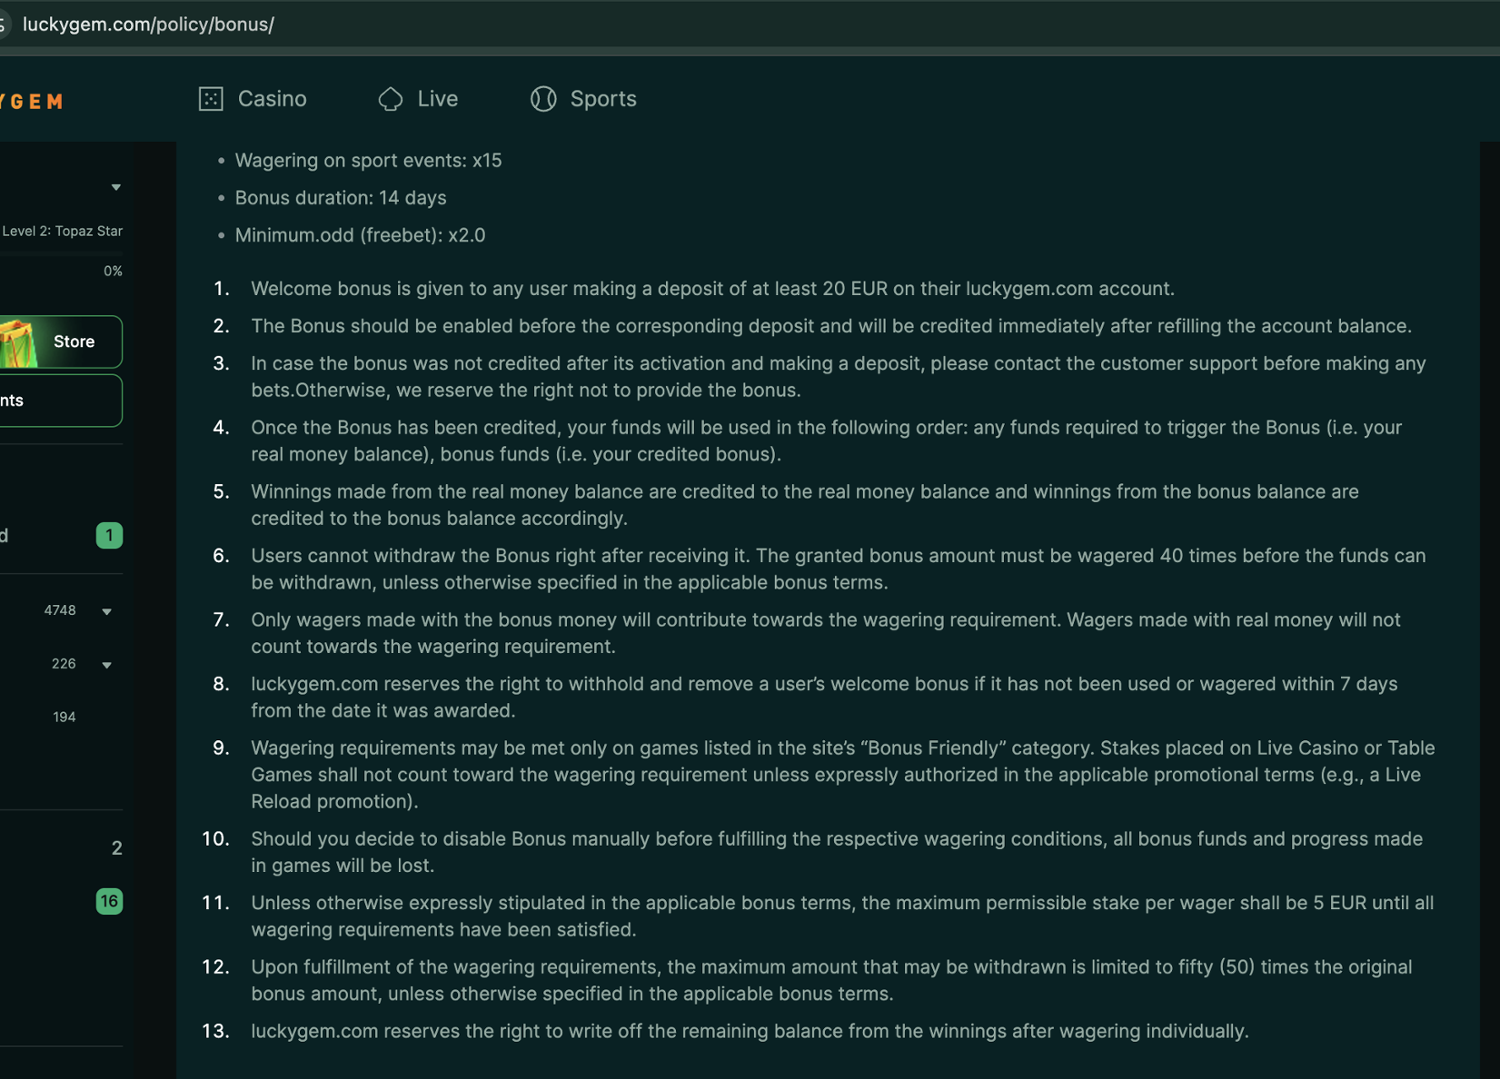Open the Store button text
Viewport: 1500px width, 1079px height.
[x=74, y=342]
